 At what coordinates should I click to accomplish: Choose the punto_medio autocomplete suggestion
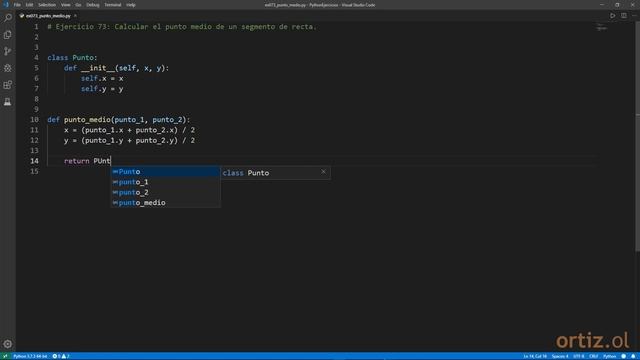click(165, 203)
